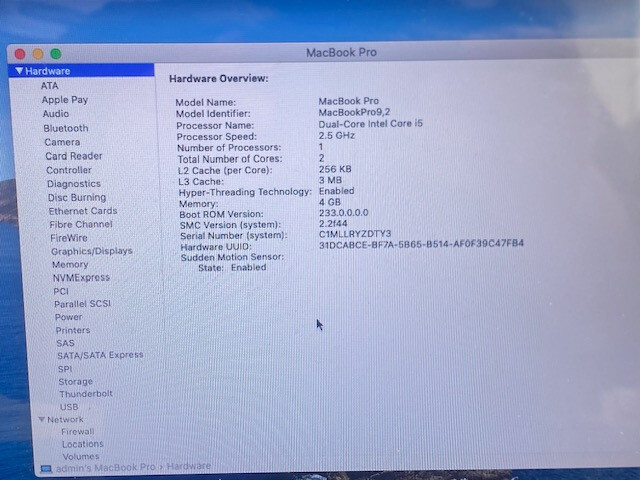Click the SMC version 2.2f44
This screenshot has width=640, height=480.
333,224
